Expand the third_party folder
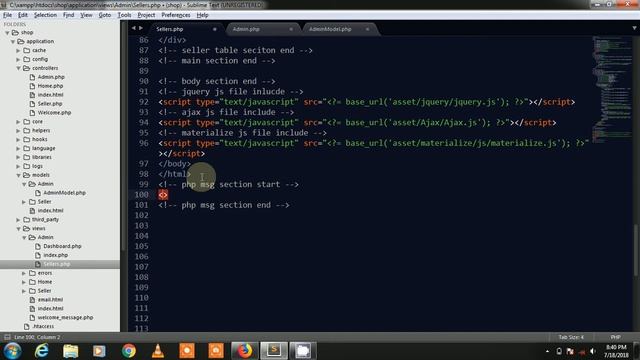Screen dimensions: 640x360 (x=18, y=220)
